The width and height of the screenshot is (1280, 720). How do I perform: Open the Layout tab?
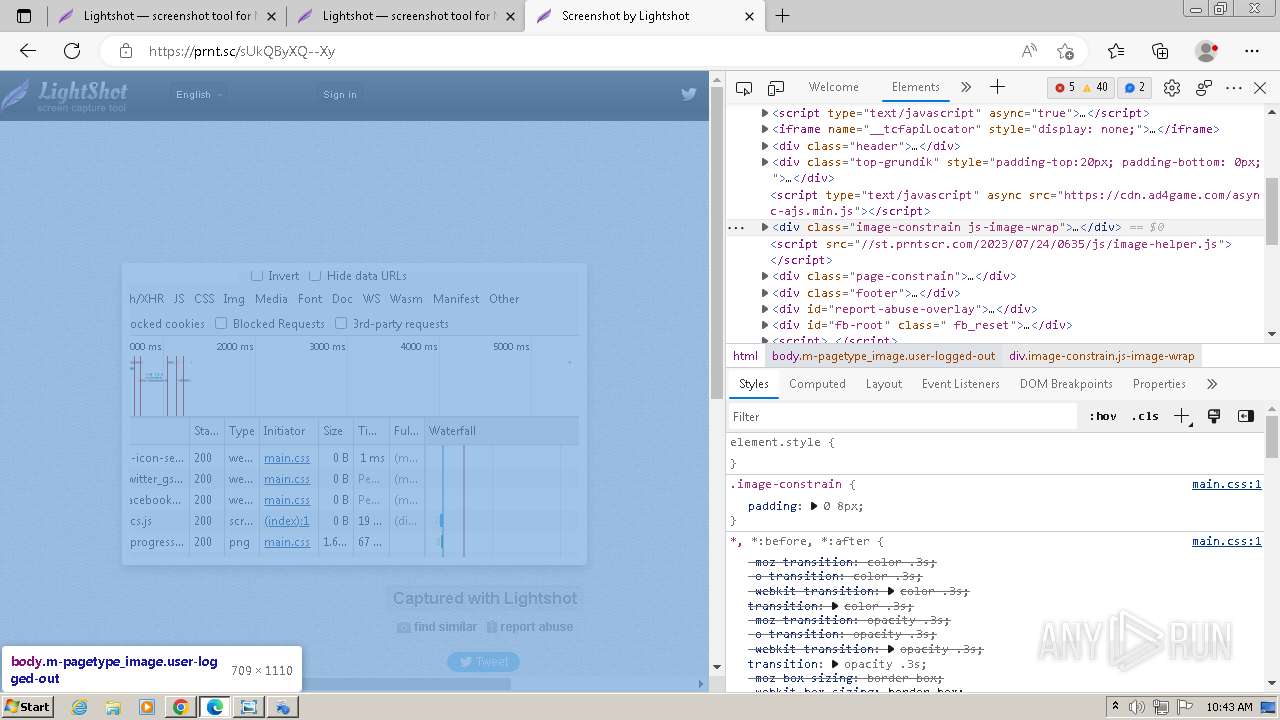pyautogui.click(x=883, y=384)
